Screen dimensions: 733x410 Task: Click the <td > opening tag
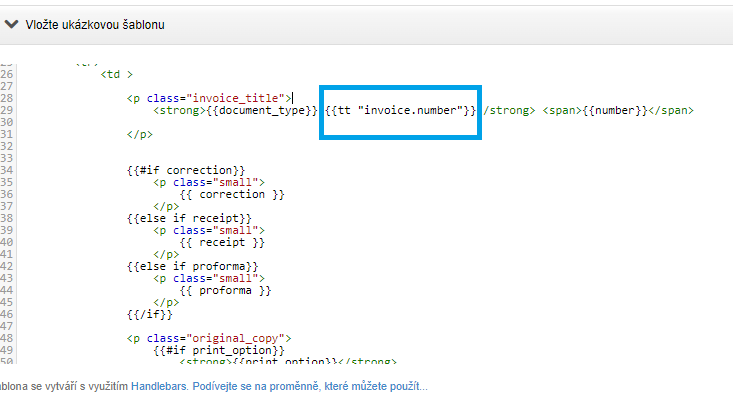pos(117,74)
